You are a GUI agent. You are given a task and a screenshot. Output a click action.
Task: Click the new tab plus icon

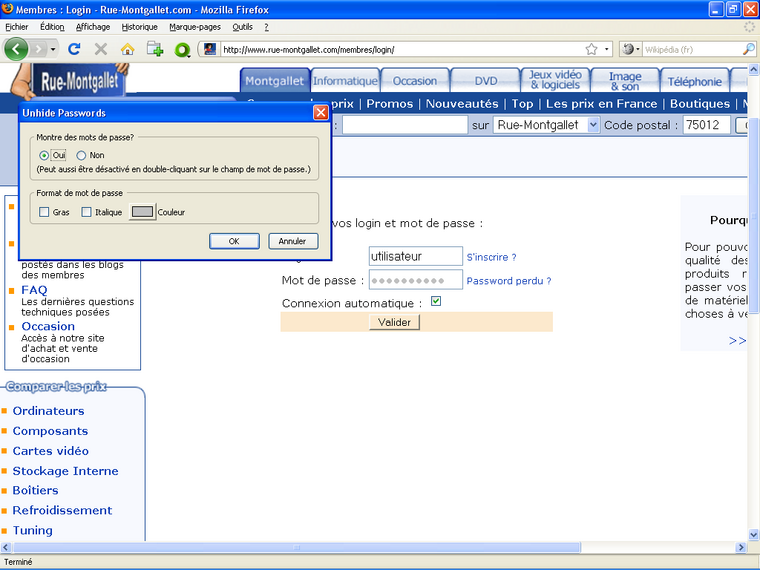click(155, 49)
